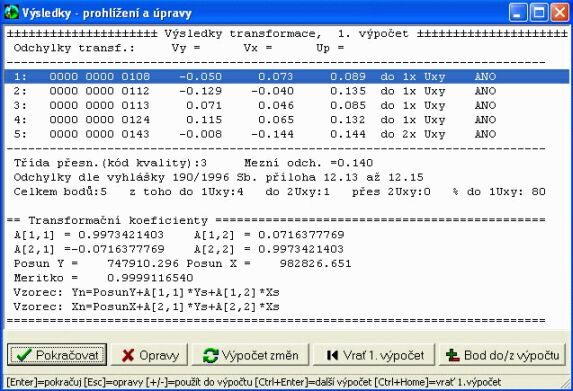Click the green checkmark on Pokračovat
The width and height of the screenshot is (573, 391).
pos(24,355)
